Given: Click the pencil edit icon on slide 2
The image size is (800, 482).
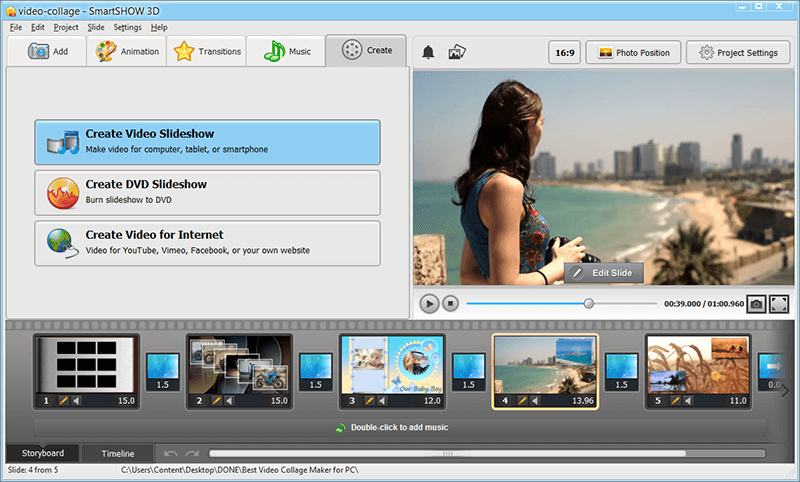Looking at the screenshot, I should [216, 401].
